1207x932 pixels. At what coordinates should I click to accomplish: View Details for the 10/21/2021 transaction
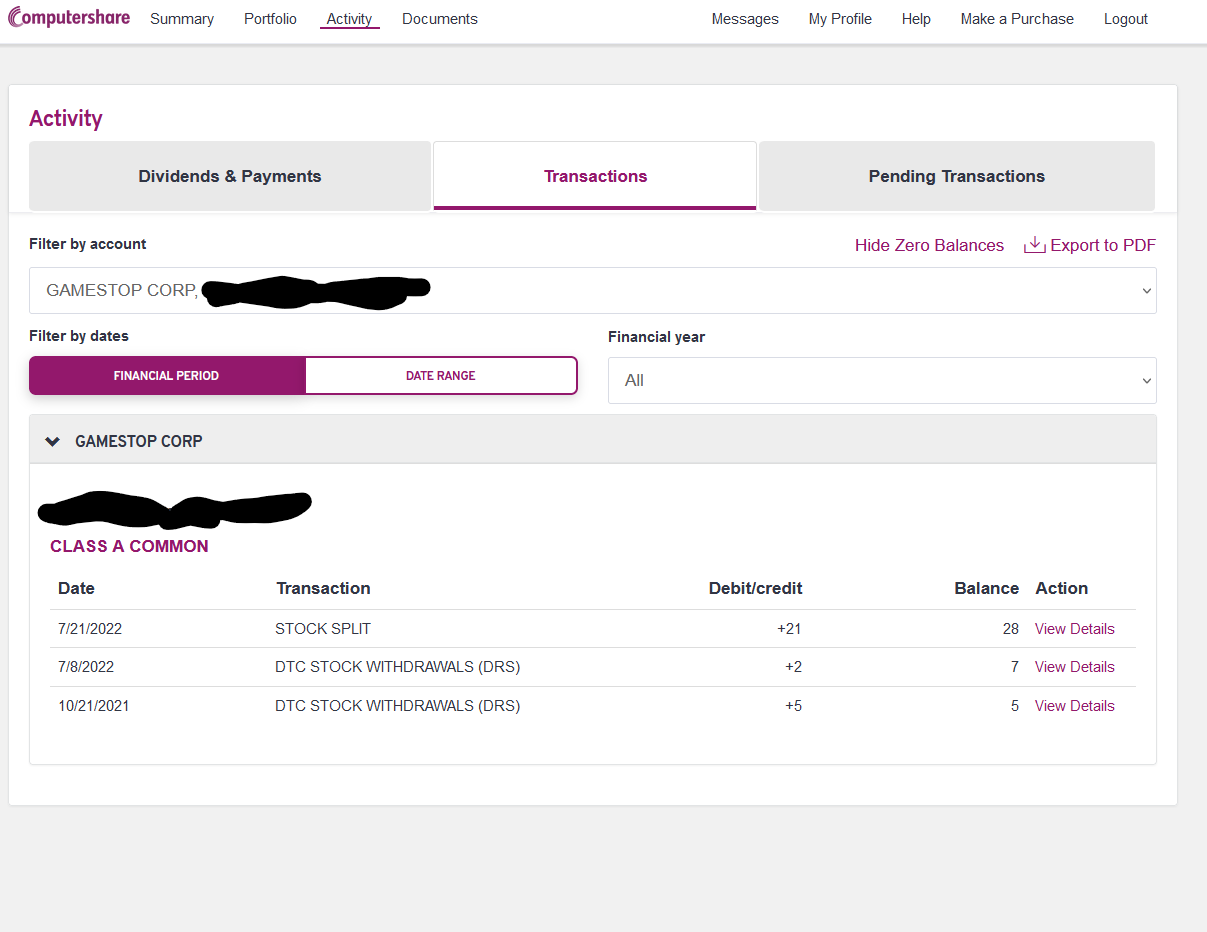coord(1074,706)
